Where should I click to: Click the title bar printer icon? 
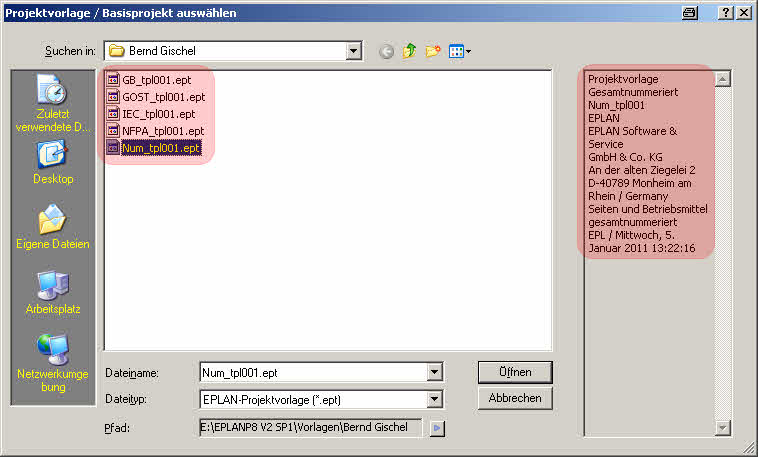(x=690, y=13)
